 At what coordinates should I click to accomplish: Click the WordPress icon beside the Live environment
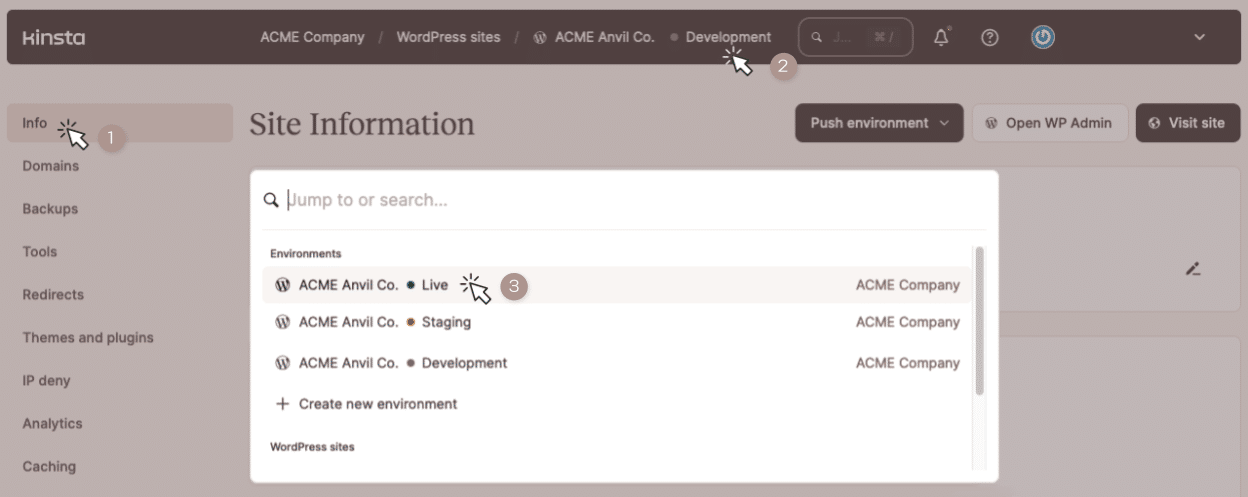click(282, 285)
